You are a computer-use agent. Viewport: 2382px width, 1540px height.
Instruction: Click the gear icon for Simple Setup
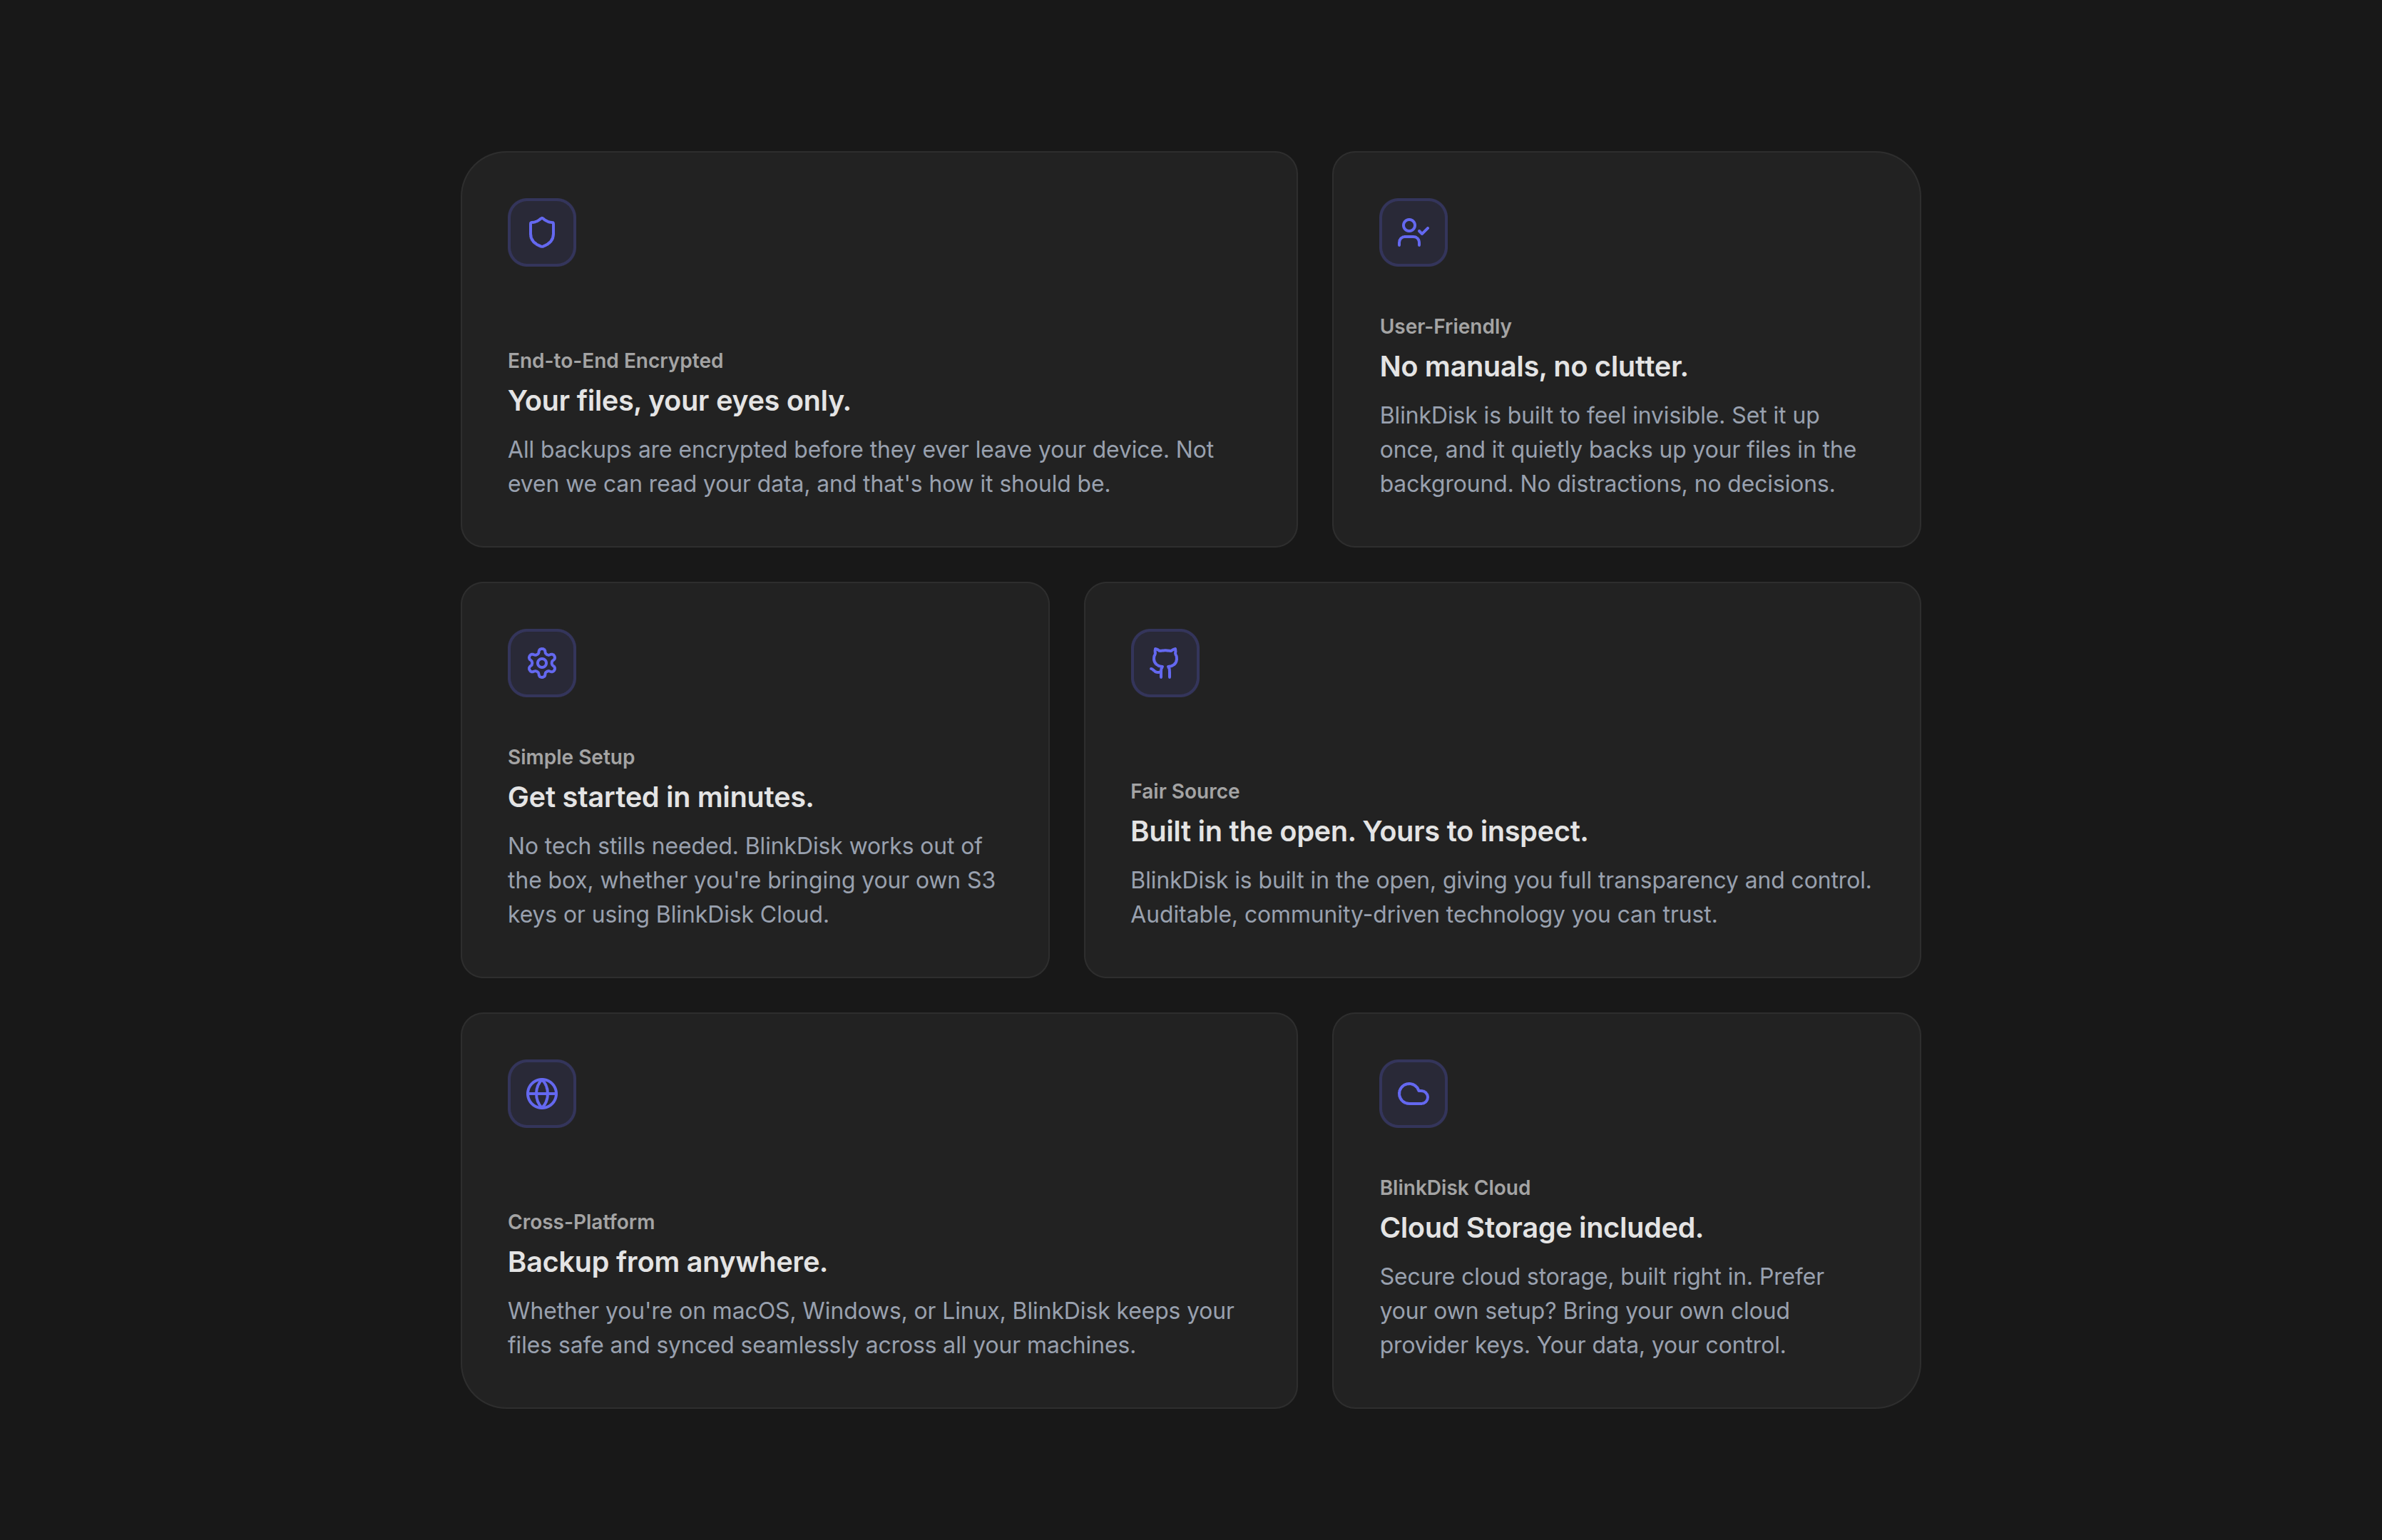pos(541,663)
